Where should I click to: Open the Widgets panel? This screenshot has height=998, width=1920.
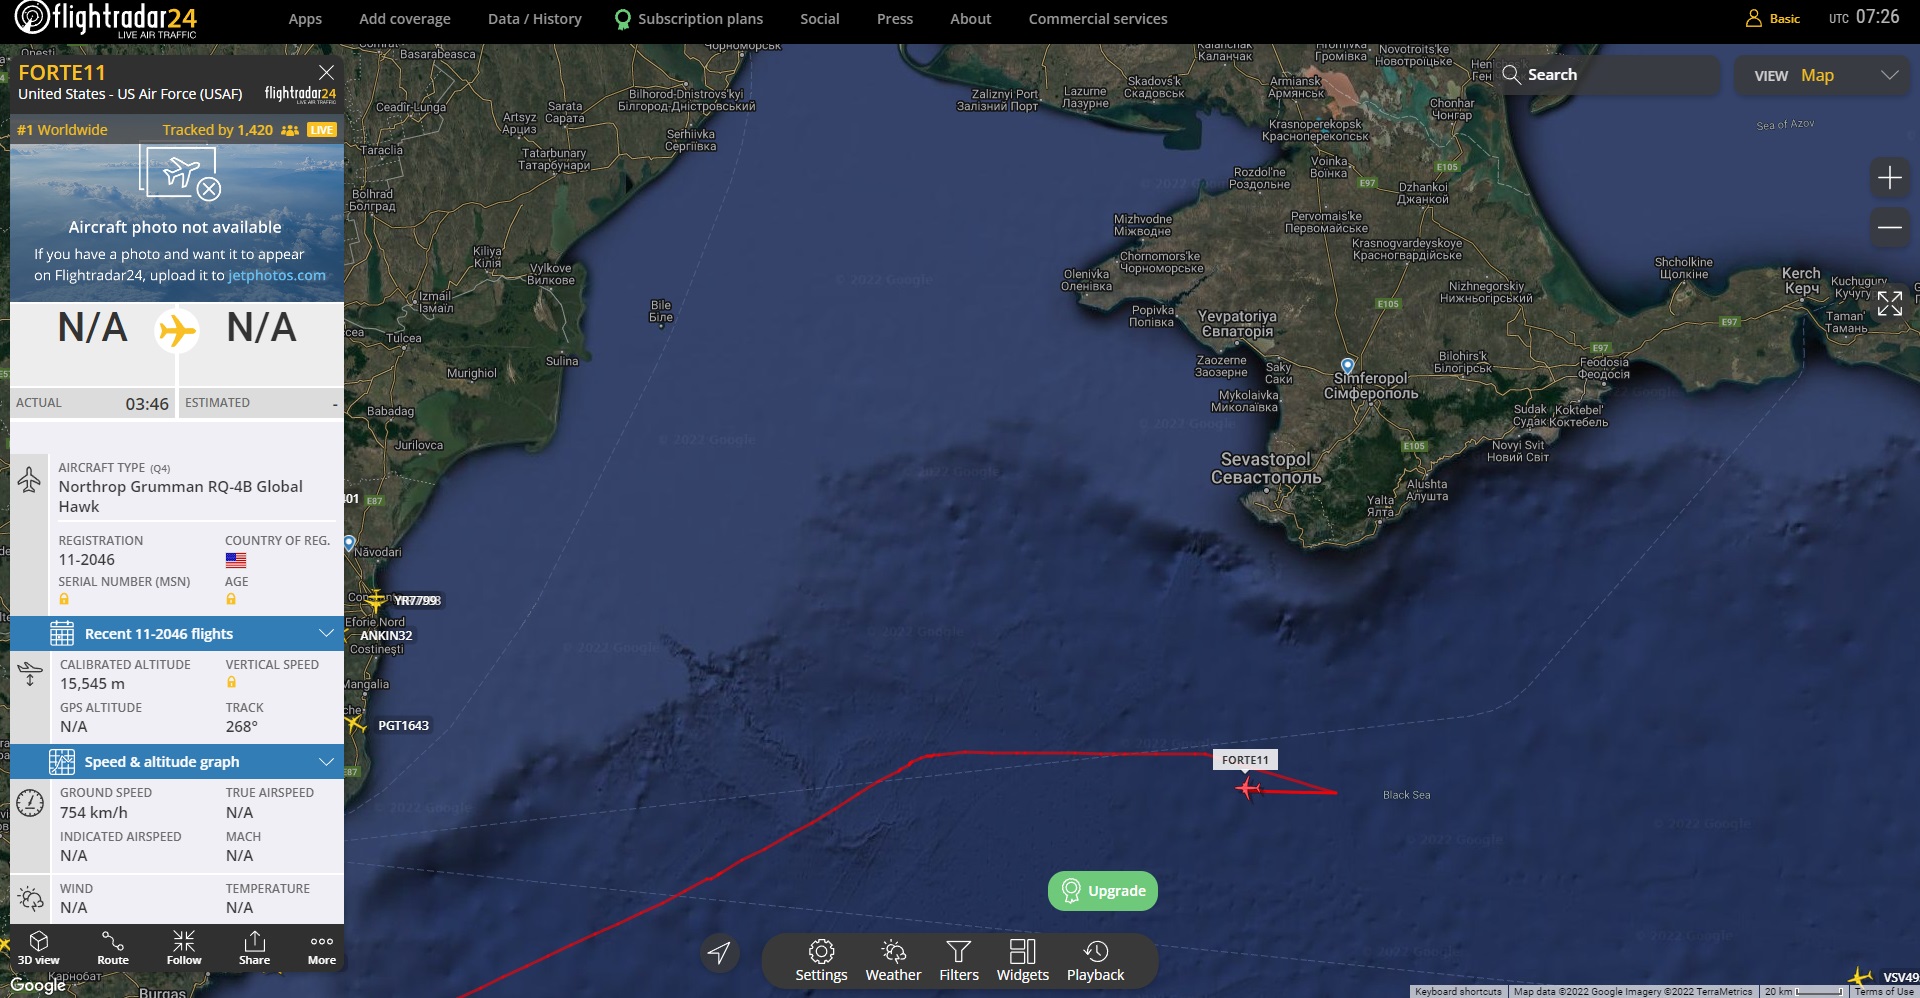pos(1022,961)
